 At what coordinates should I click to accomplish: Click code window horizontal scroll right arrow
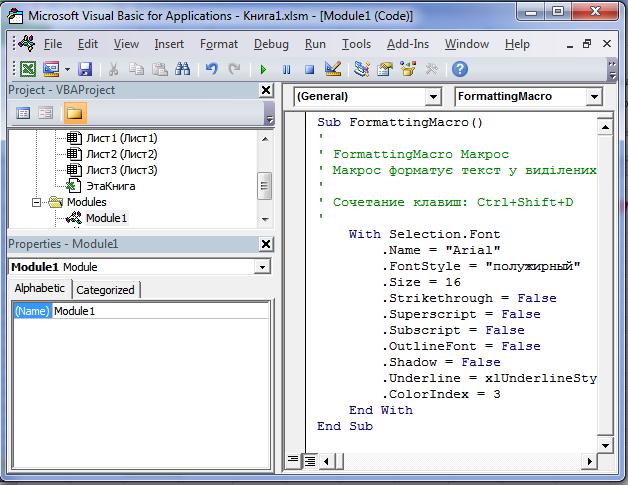coord(589,461)
